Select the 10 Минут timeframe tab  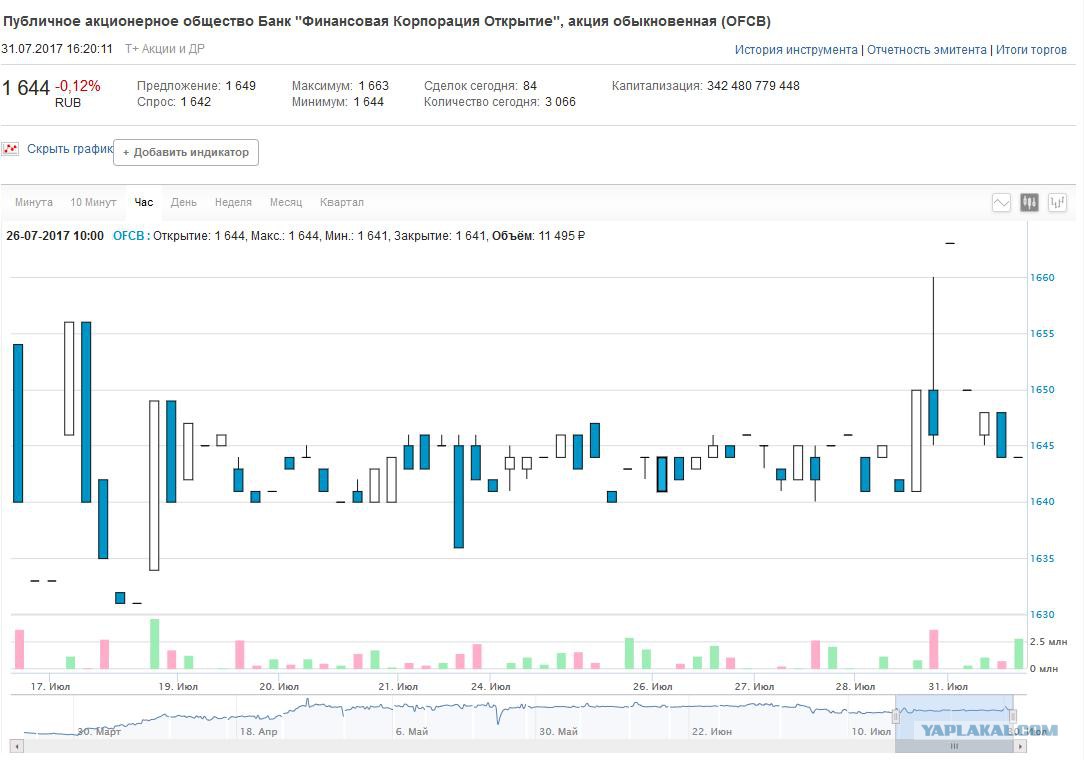(93, 202)
